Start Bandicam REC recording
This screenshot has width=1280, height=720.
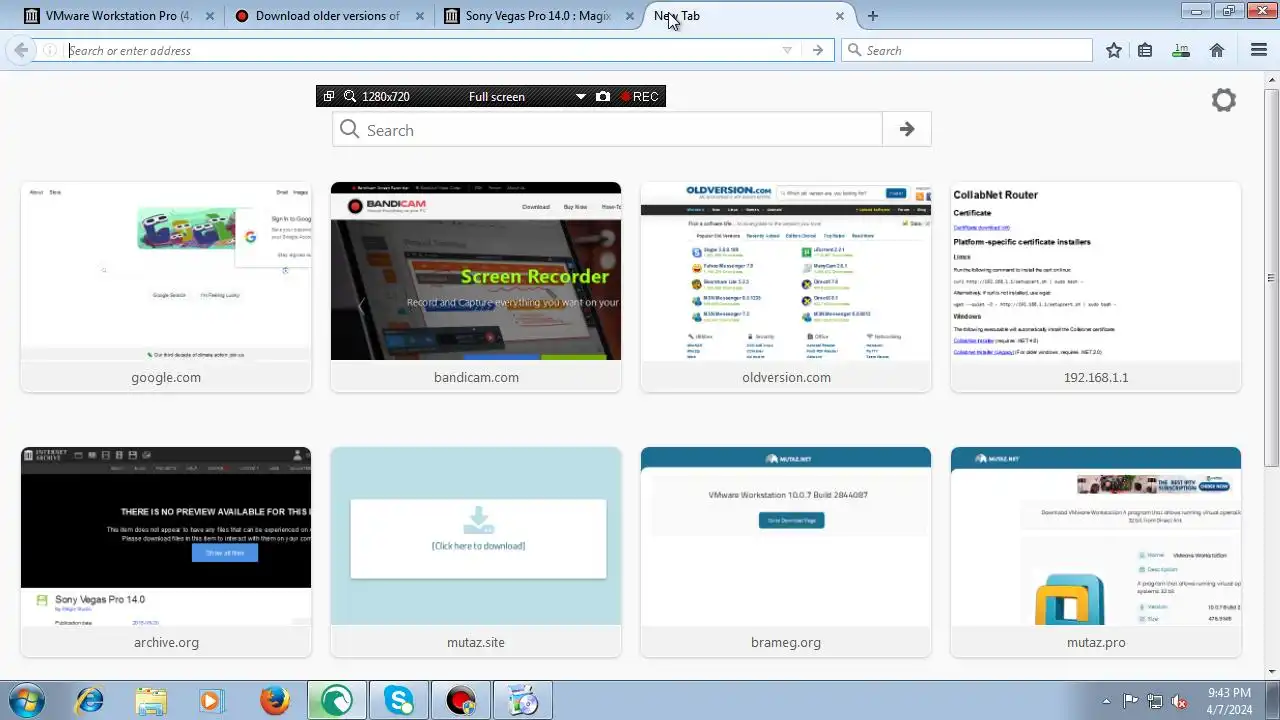click(639, 96)
